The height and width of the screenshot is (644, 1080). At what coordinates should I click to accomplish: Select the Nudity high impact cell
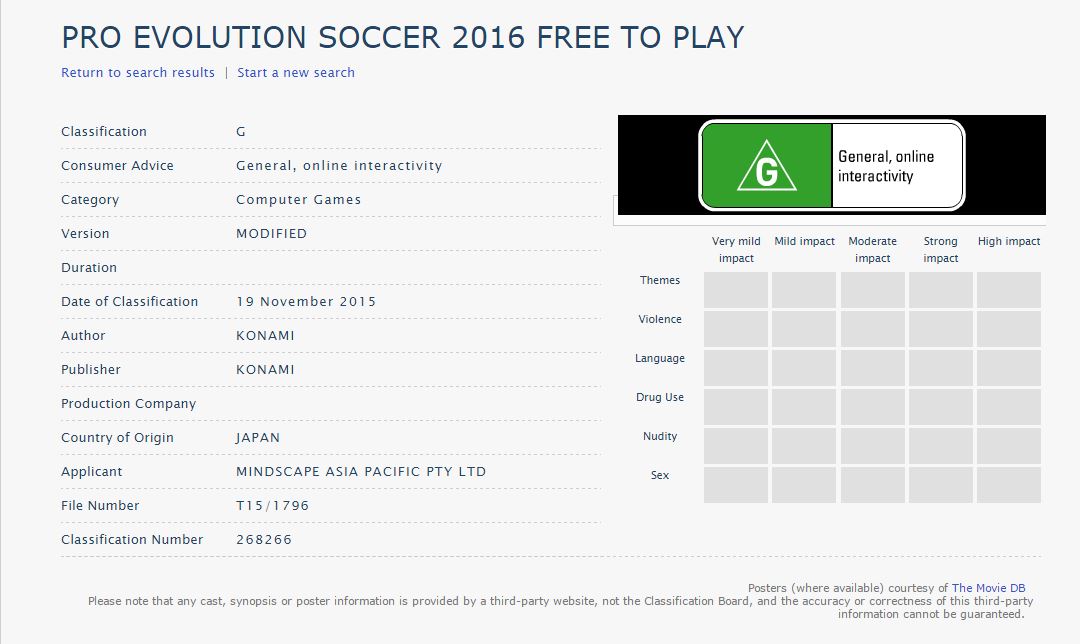1008,446
